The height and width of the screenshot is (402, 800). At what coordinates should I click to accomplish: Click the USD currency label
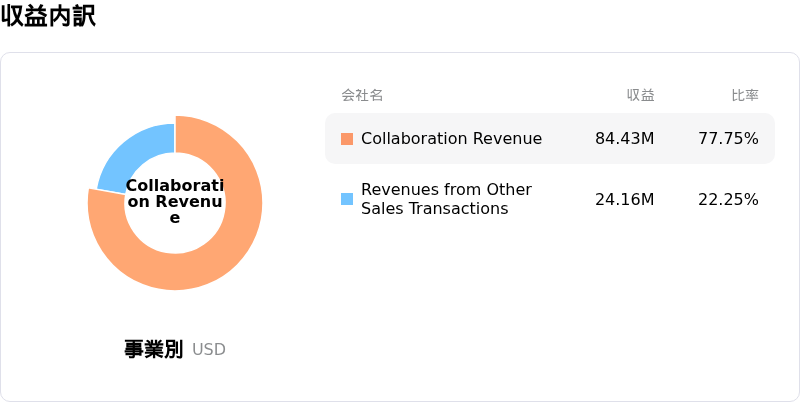209,350
